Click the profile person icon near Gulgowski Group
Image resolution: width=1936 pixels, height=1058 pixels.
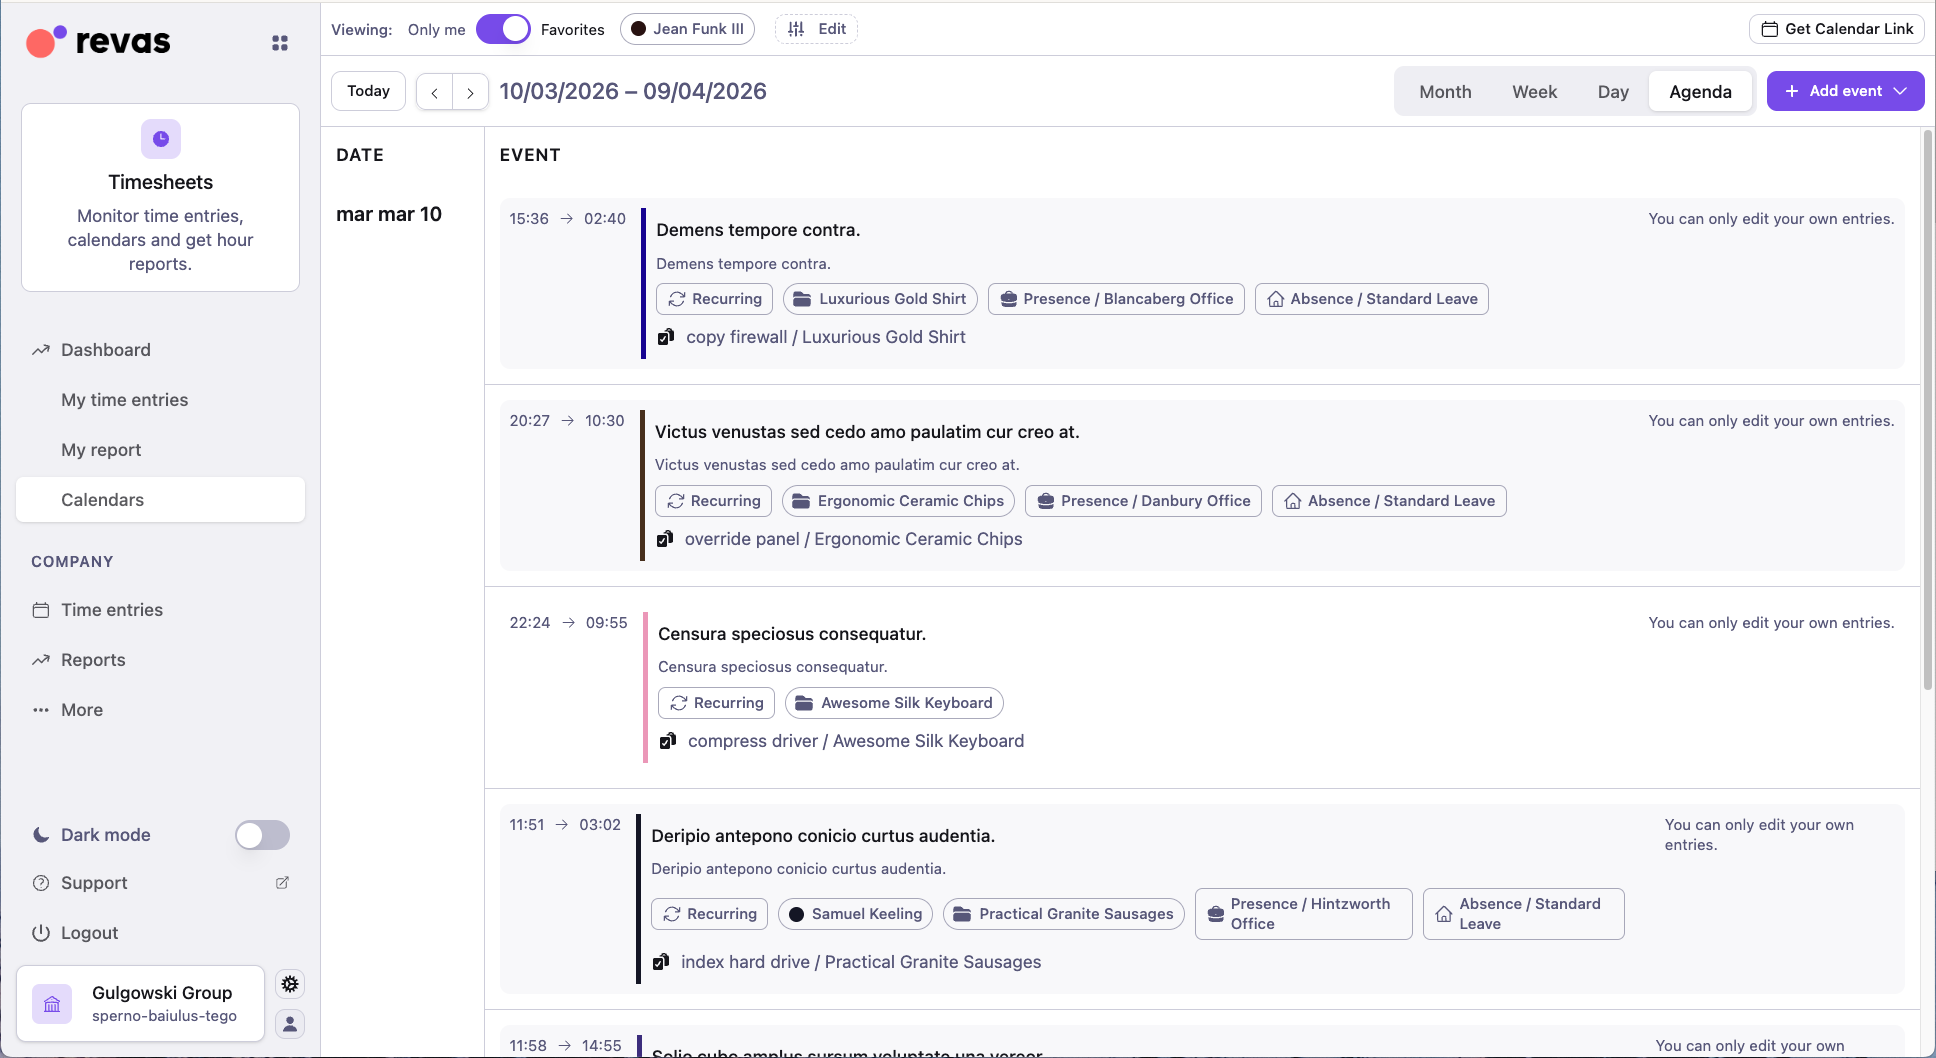(290, 1024)
